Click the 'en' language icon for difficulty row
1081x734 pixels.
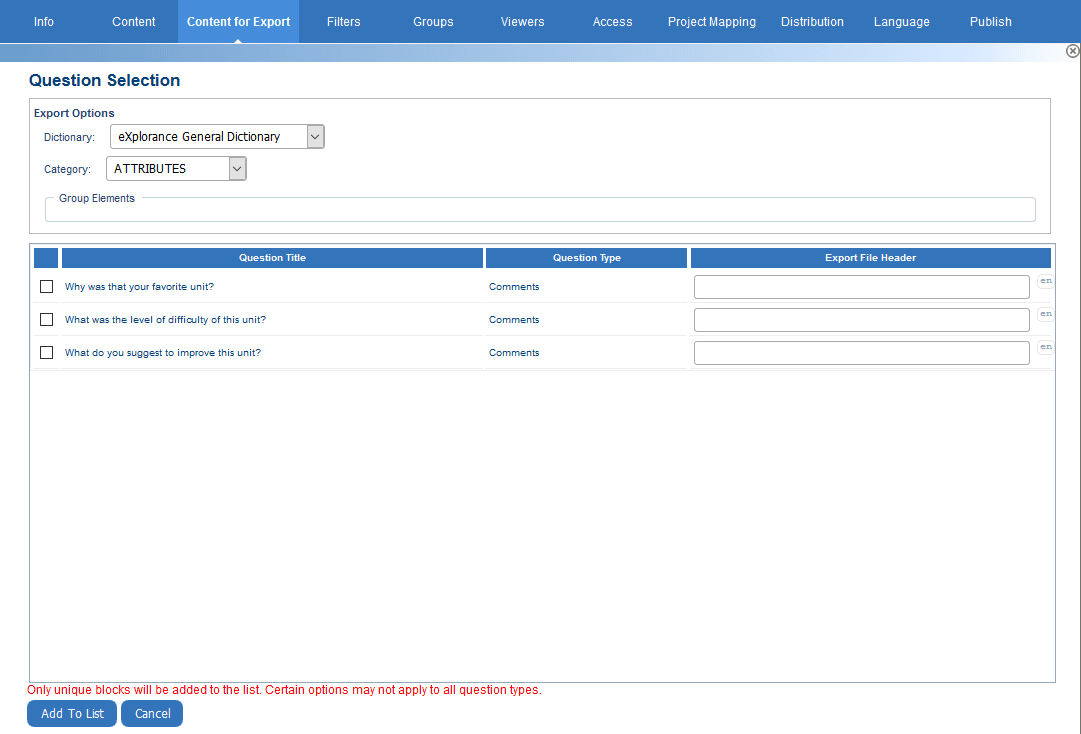click(x=1046, y=314)
